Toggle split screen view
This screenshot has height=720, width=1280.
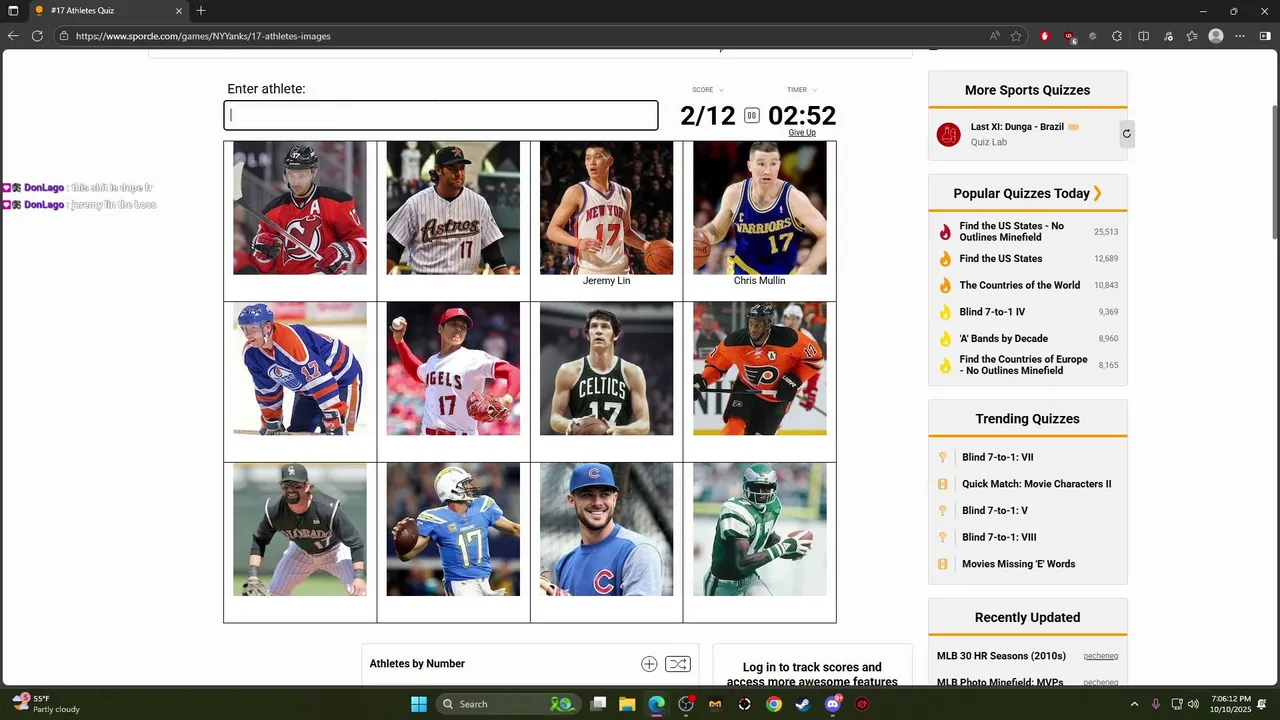(x=1144, y=36)
